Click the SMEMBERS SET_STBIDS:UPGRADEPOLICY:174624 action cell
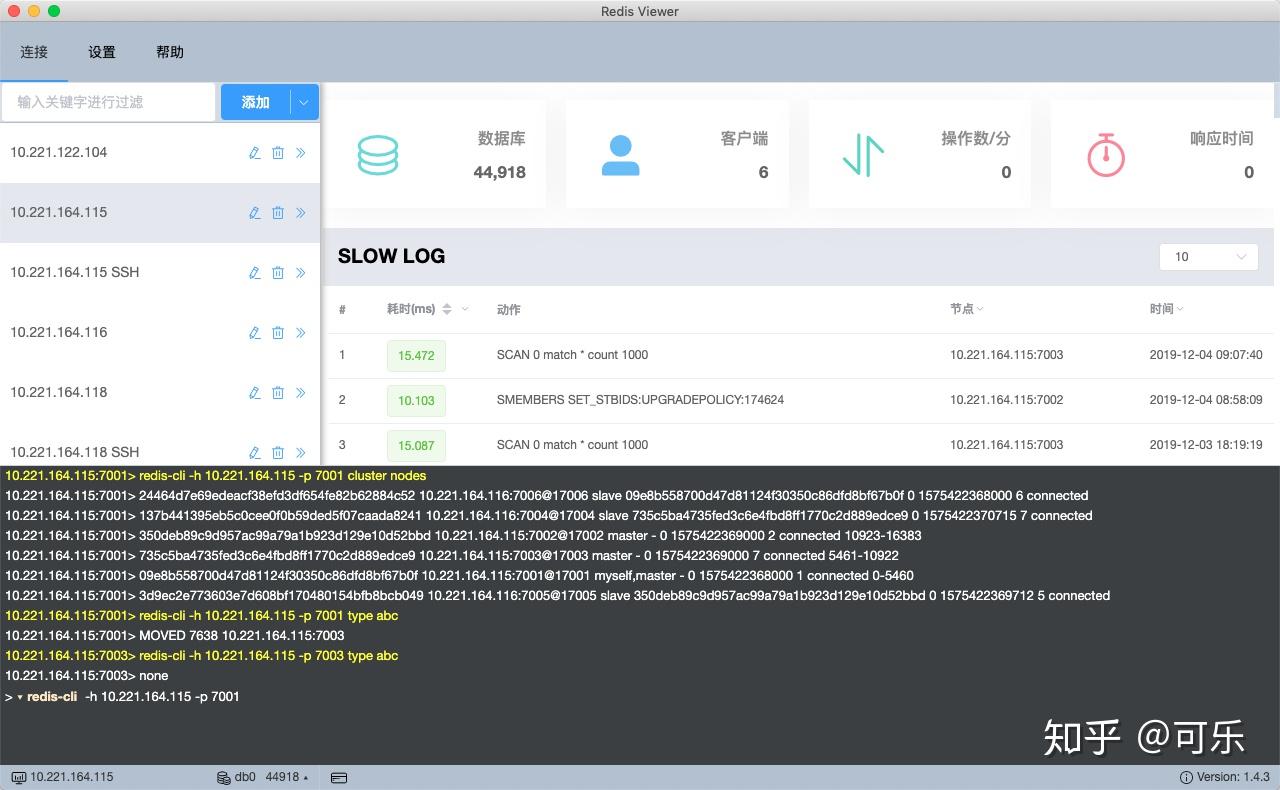Screen dimensions: 1280x790 640,400
